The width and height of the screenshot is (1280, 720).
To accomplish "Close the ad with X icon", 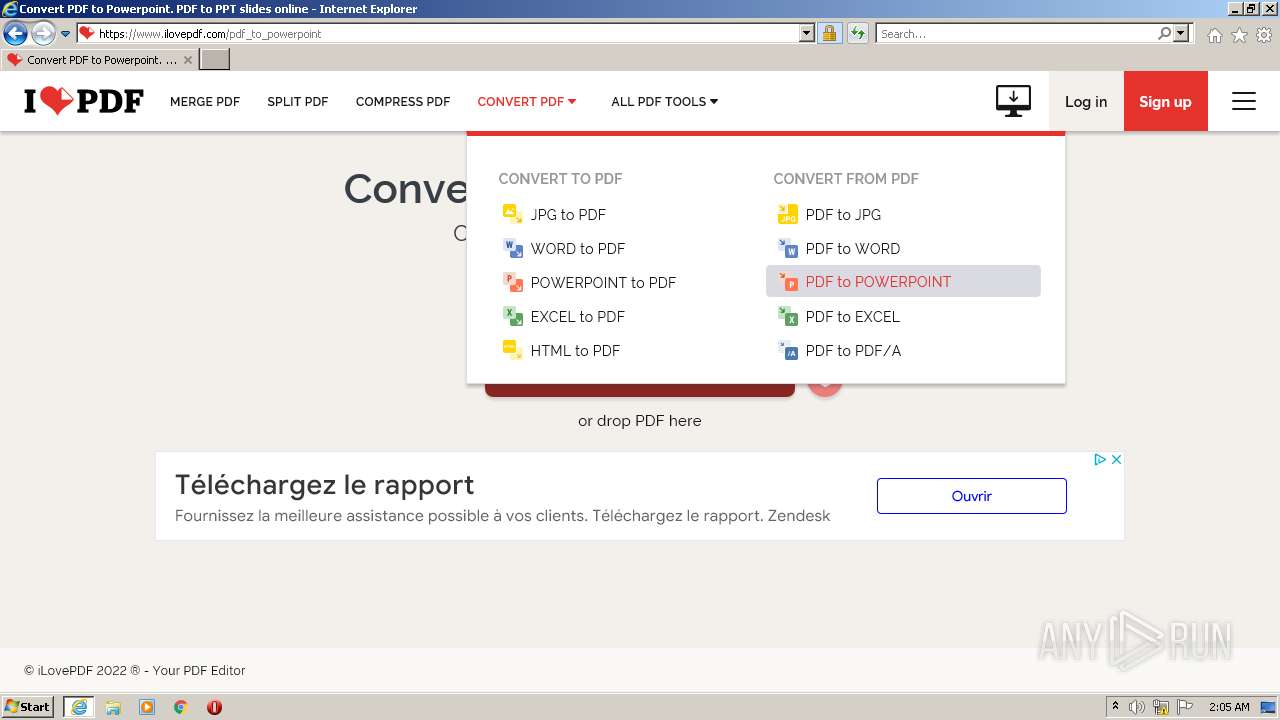I will 1116,459.
